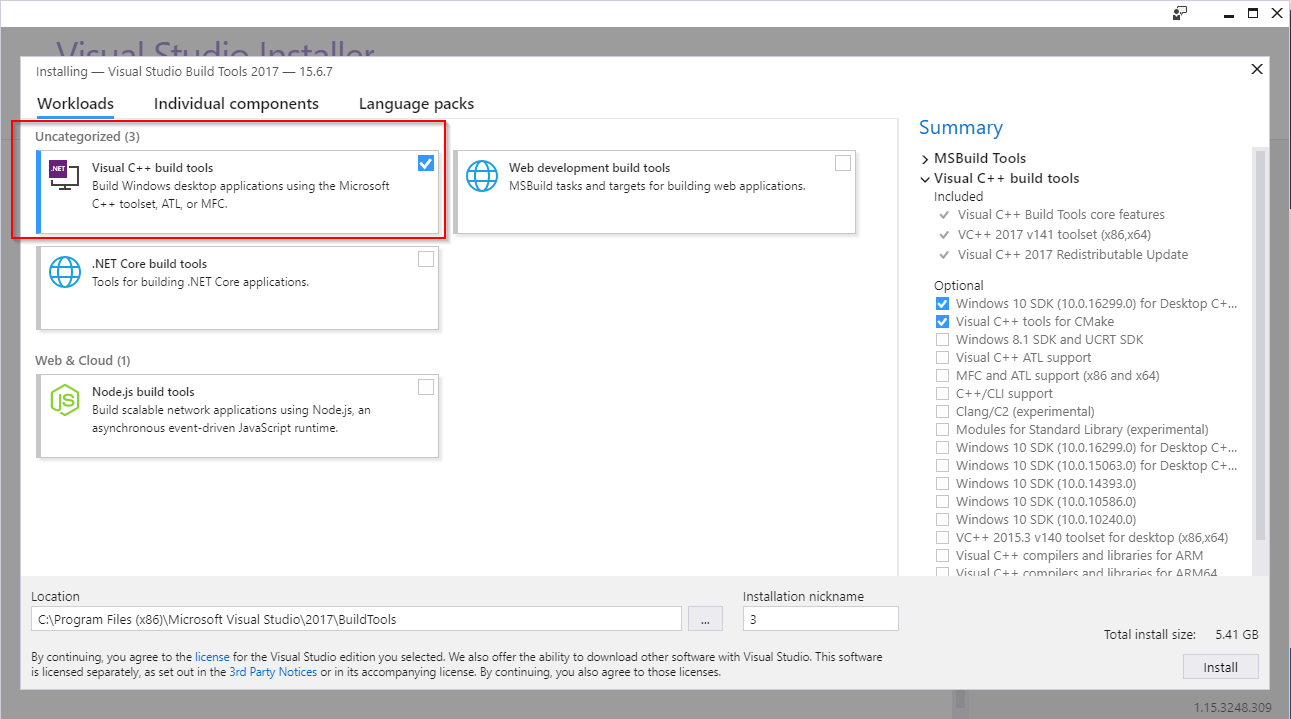This screenshot has width=1291, height=719.
Task: Check Visual C++ compilers and libraries for ARM
Action: pos(942,555)
